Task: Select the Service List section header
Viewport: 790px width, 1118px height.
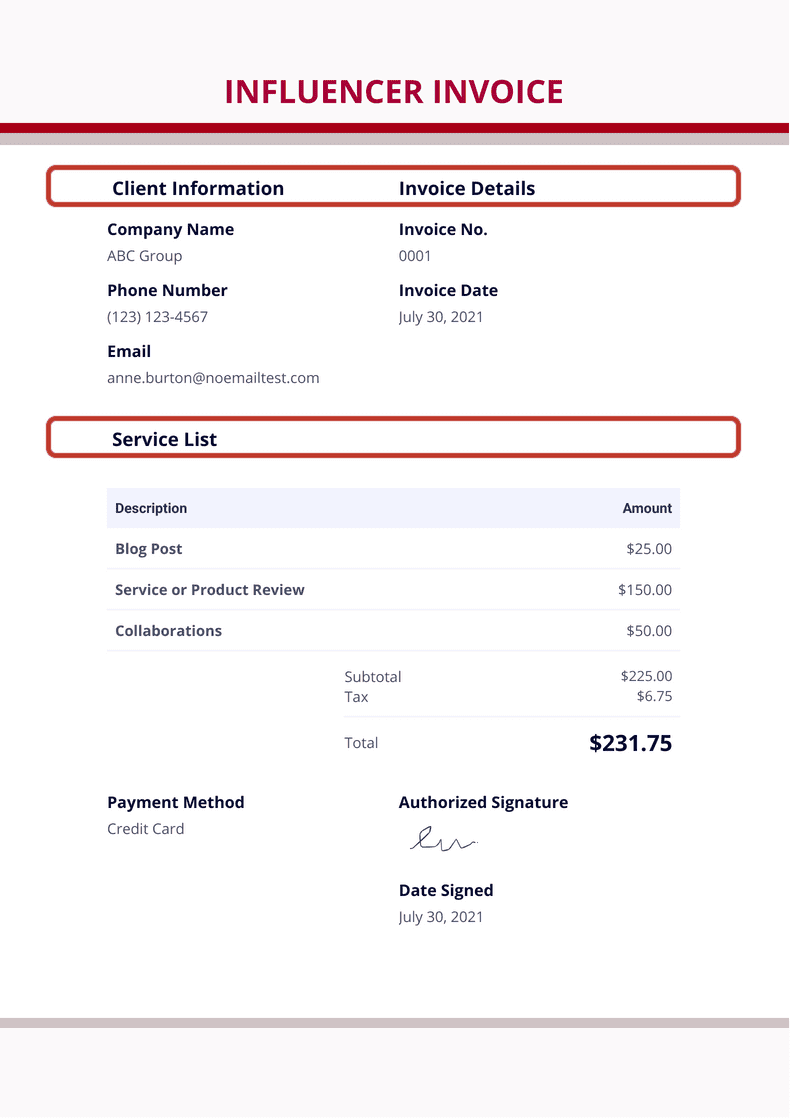Action: pos(165,439)
